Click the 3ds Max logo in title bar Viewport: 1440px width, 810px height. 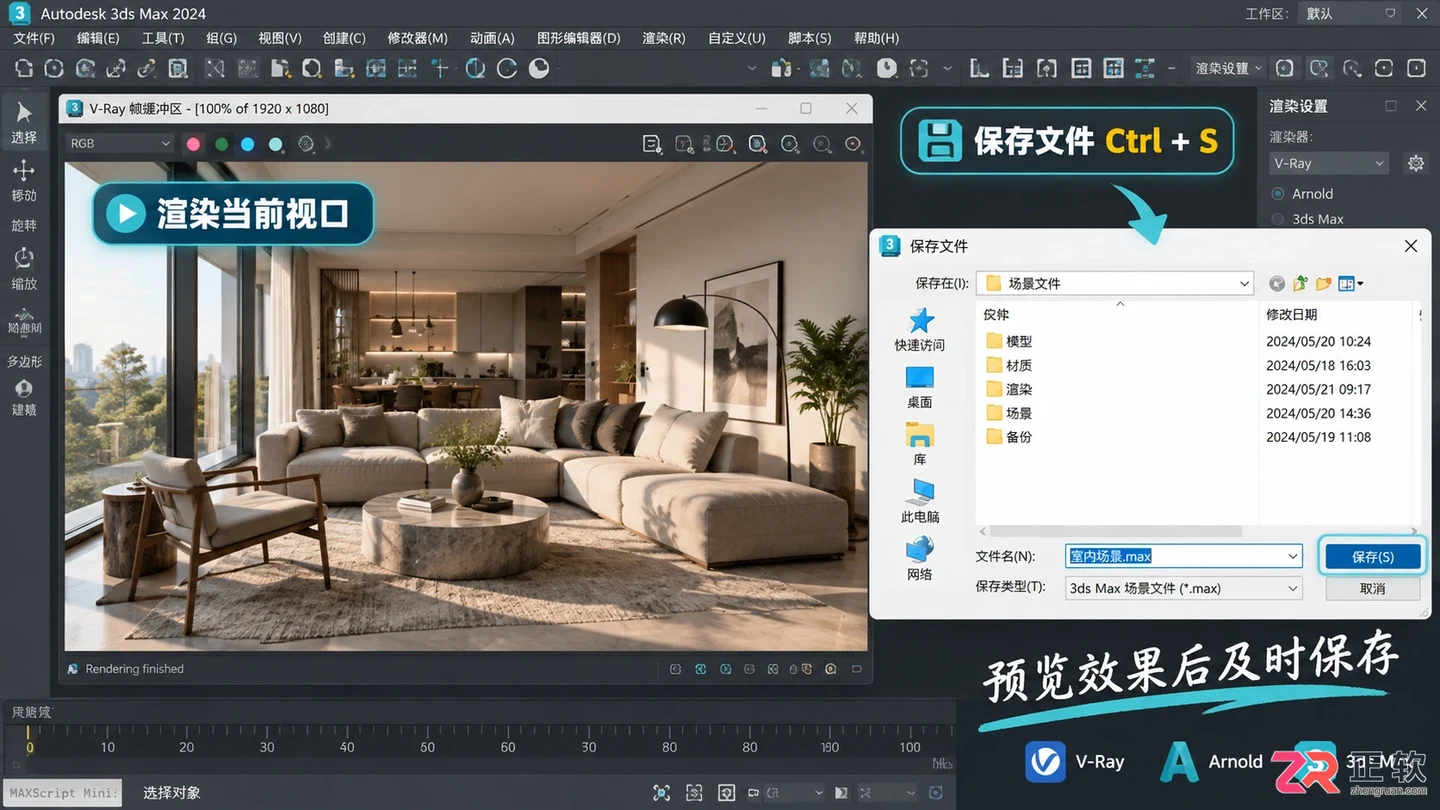(x=18, y=13)
